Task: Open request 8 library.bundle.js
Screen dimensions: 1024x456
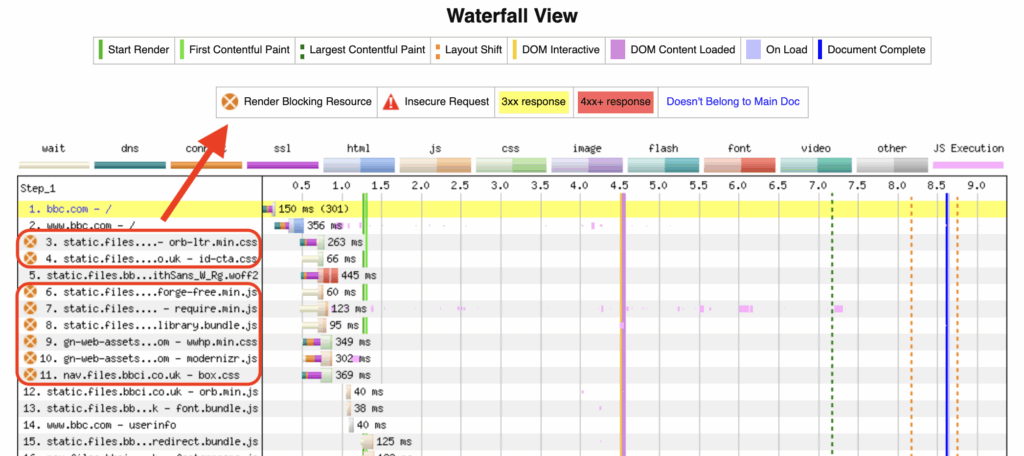Action: tap(151, 325)
